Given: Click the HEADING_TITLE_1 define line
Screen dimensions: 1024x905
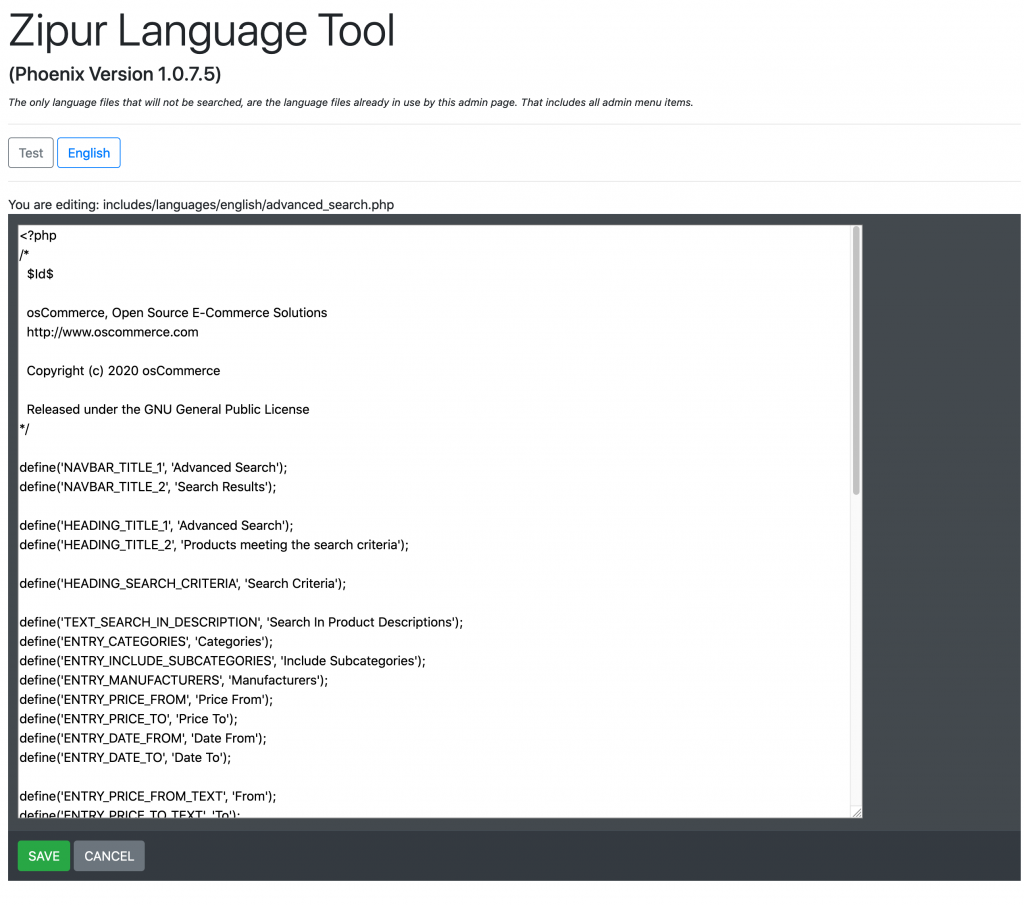Looking at the screenshot, I should [x=156, y=526].
